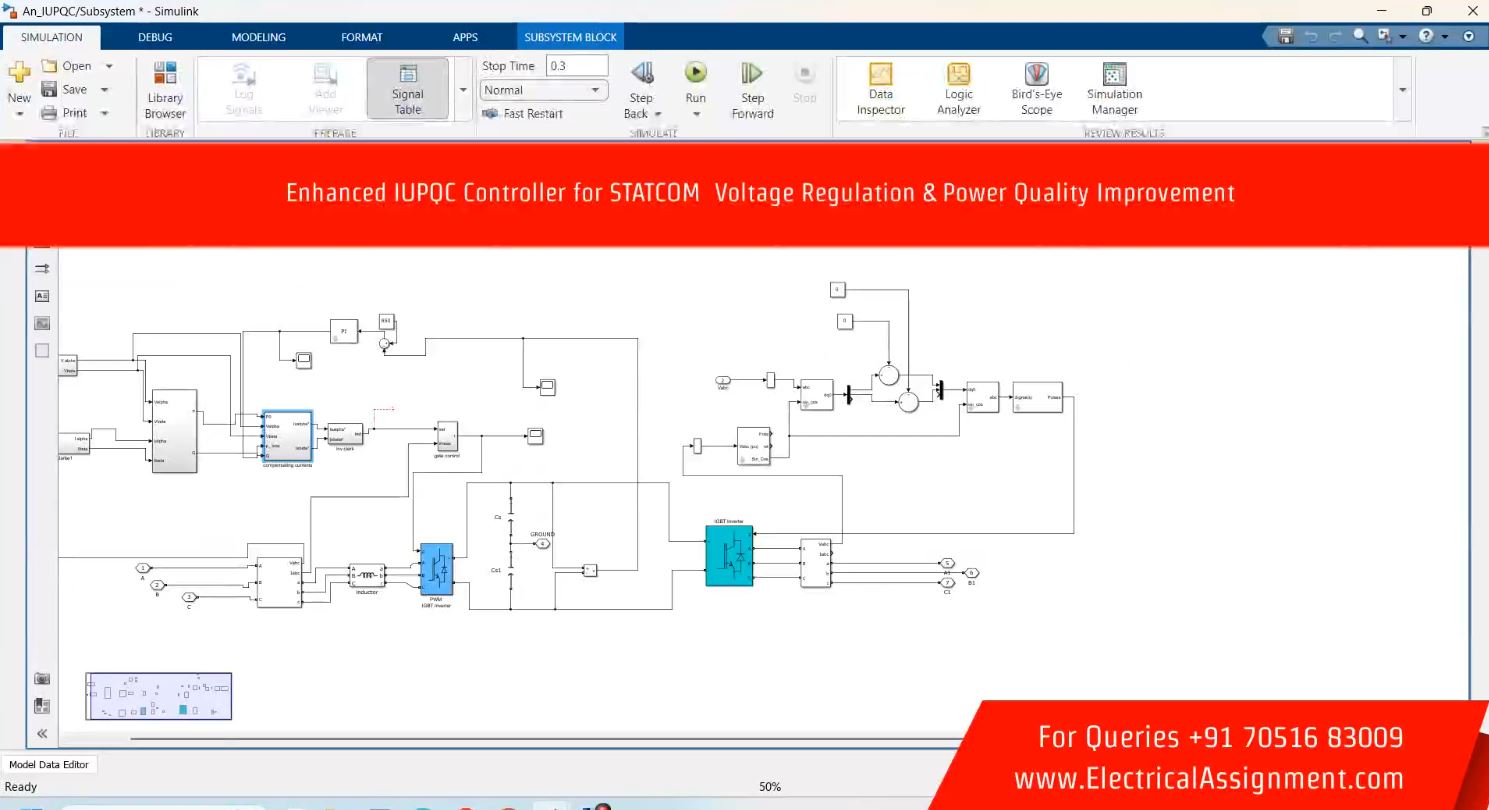Switch to the MODELING tab
The image size is (1489, 810).
(x=258, y=37)
